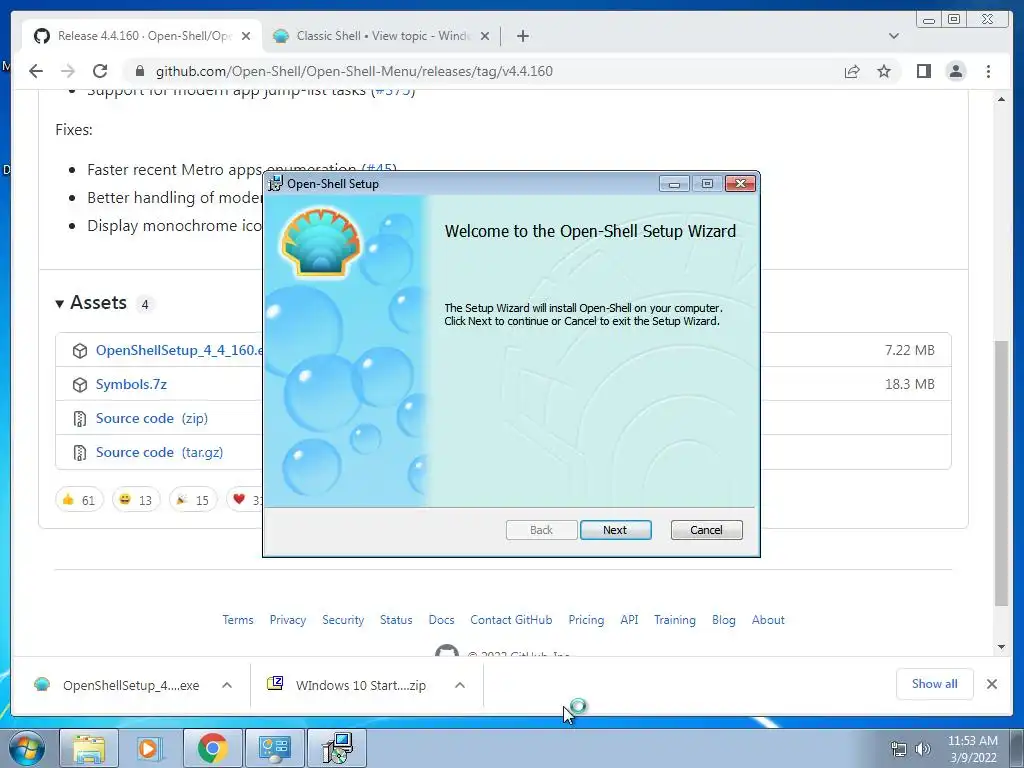
Task: Open Chrome profile avatar menu
Action: tap(955, 71)
